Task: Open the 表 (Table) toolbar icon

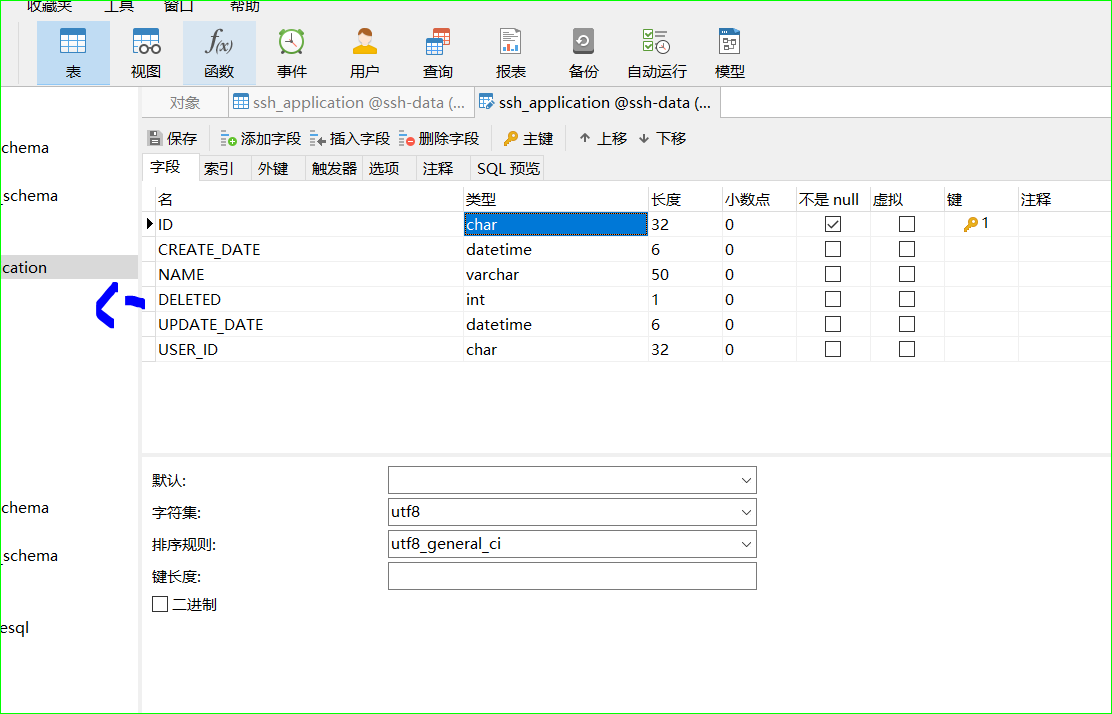Action: [73, 53]
